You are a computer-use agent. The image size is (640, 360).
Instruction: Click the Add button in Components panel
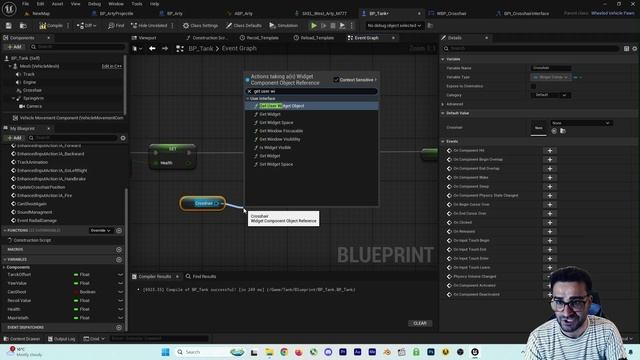(15, 47)
